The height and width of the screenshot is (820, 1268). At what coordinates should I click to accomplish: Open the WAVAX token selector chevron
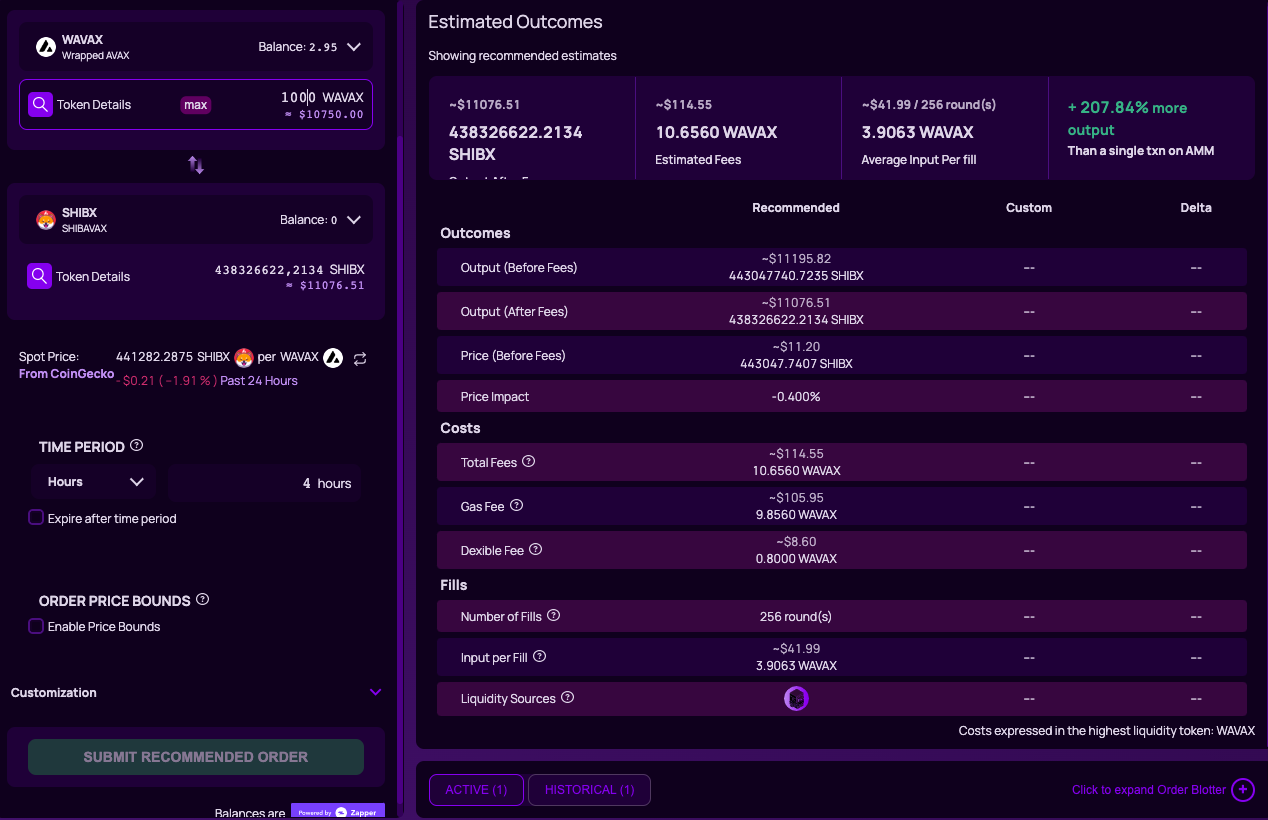pos(353,47)
